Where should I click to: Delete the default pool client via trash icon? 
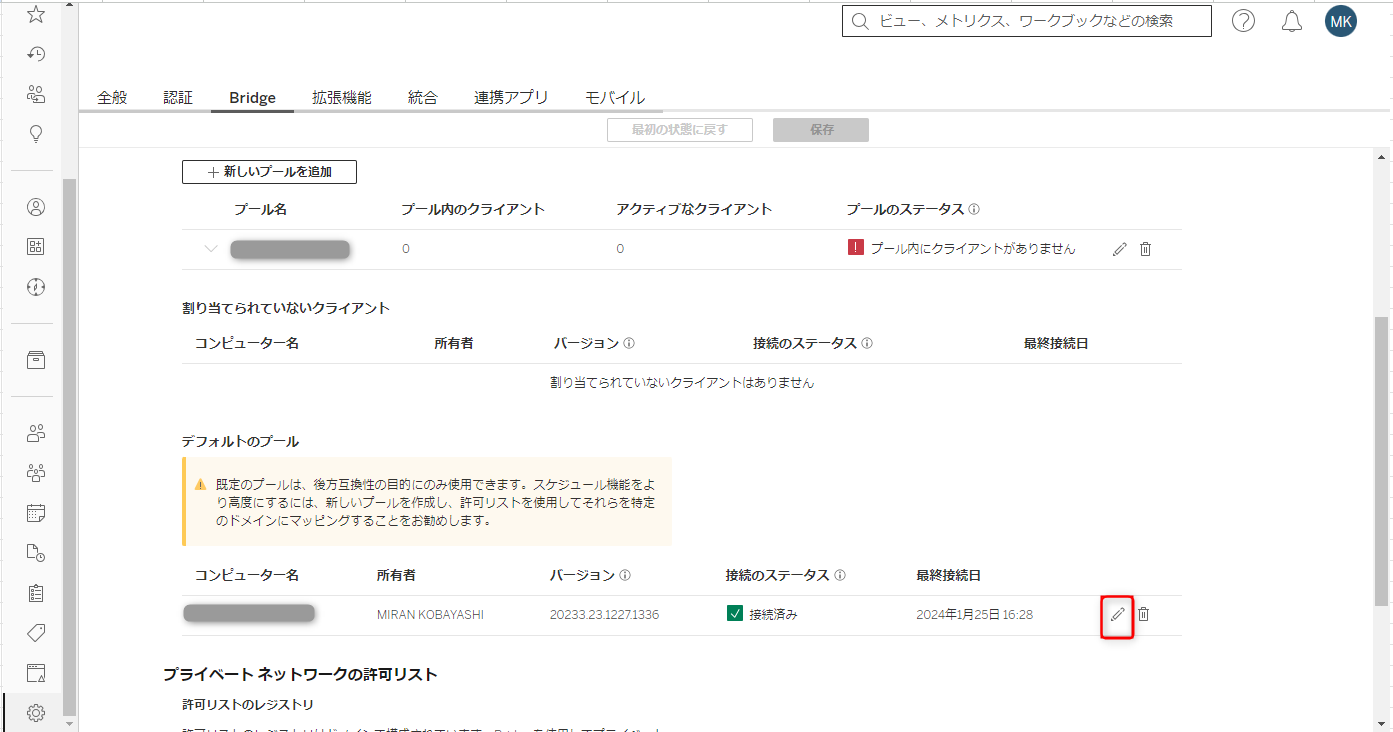pyautogui.click(x=1144, y=614)
